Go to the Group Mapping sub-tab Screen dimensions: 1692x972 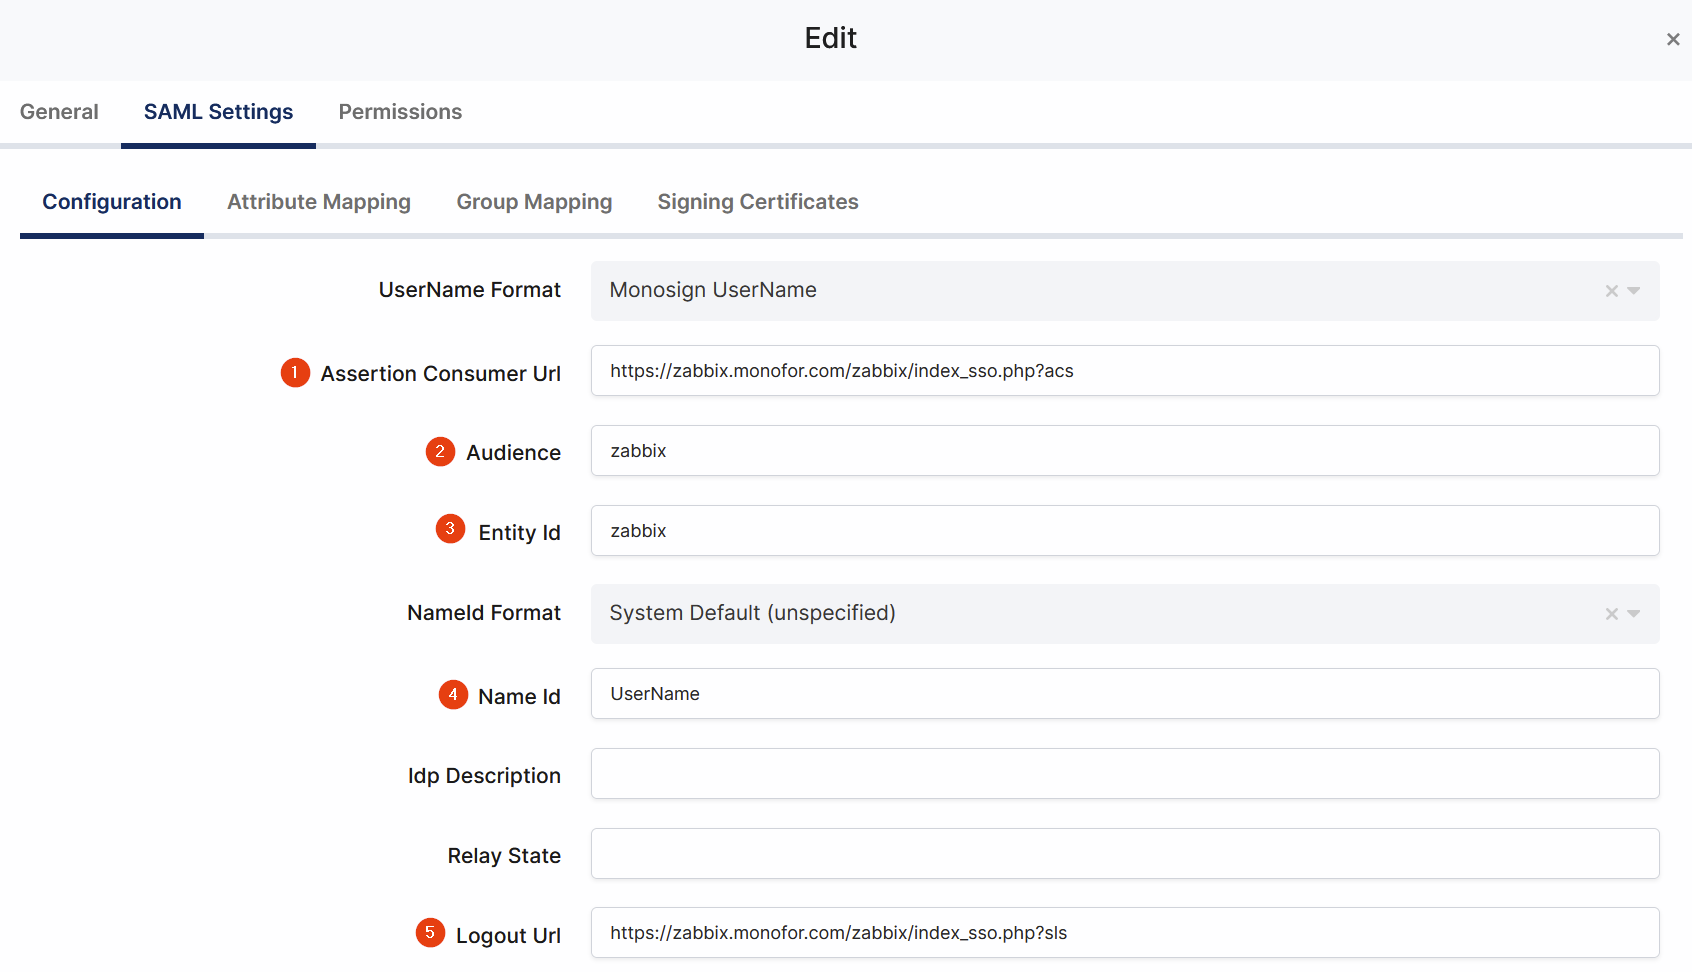click(534, 202)
